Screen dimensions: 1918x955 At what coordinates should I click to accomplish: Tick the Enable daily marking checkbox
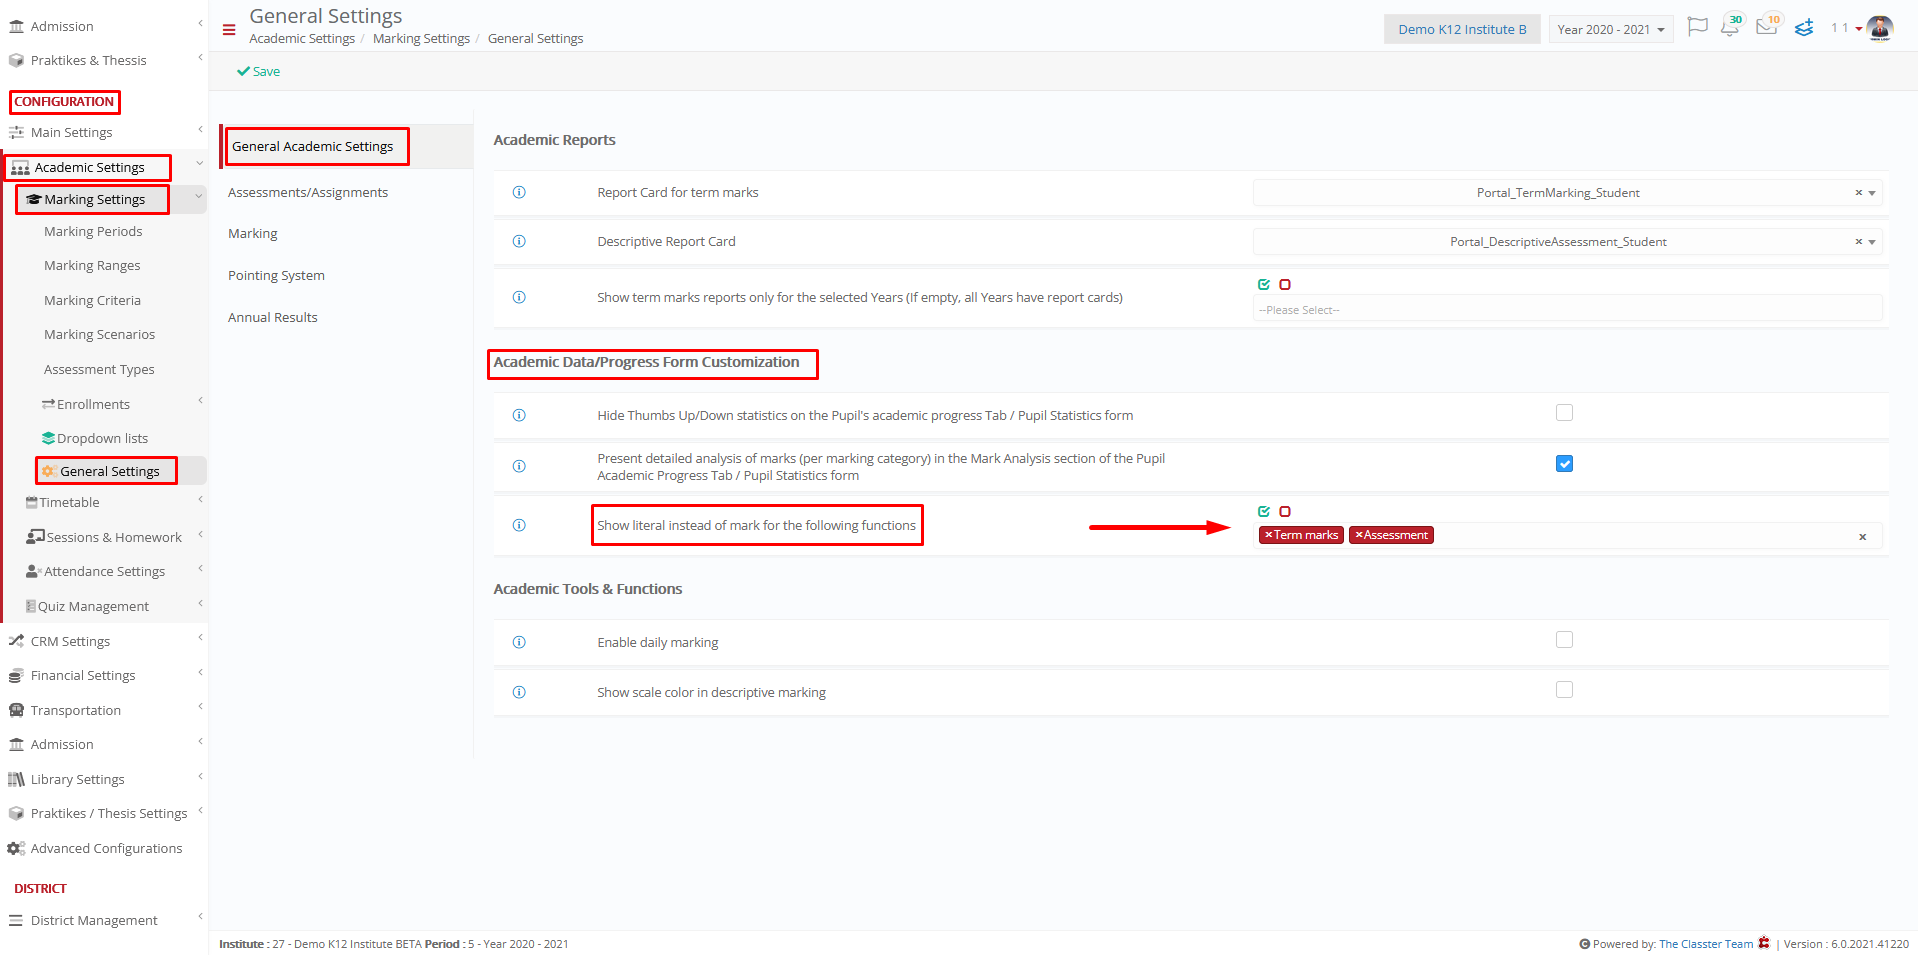click(x=1565, y=640)
